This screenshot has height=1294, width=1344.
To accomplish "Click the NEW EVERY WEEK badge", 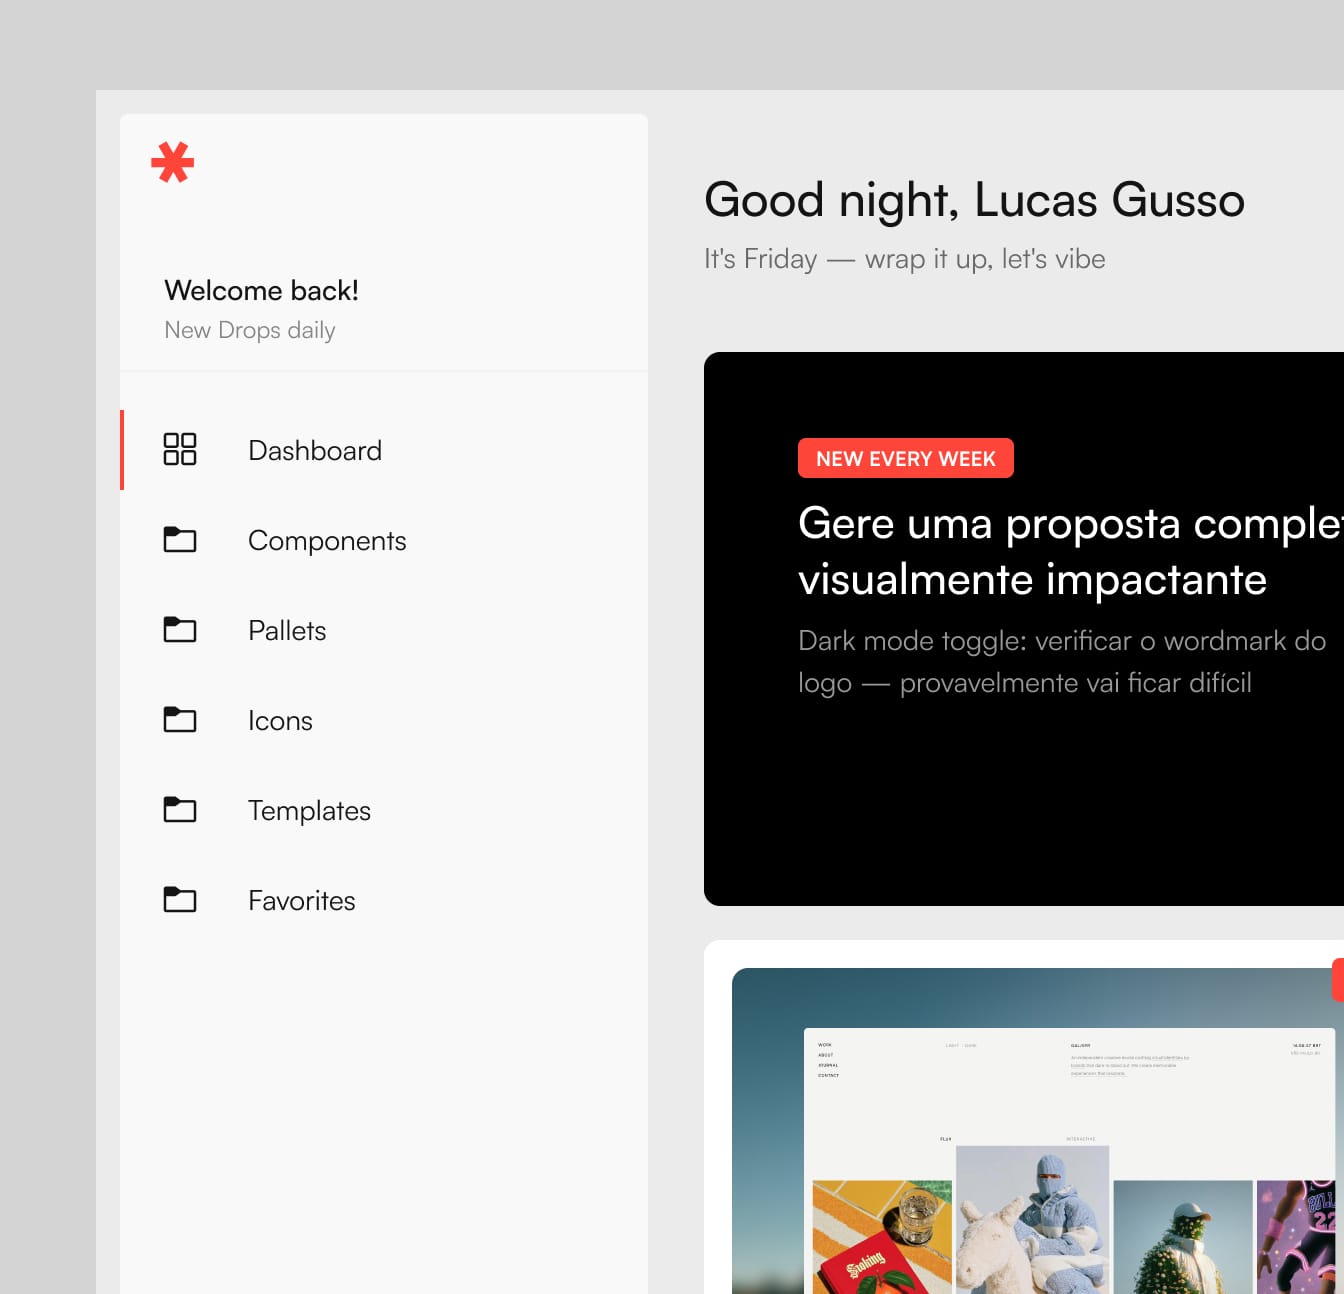I will [906, 458].
